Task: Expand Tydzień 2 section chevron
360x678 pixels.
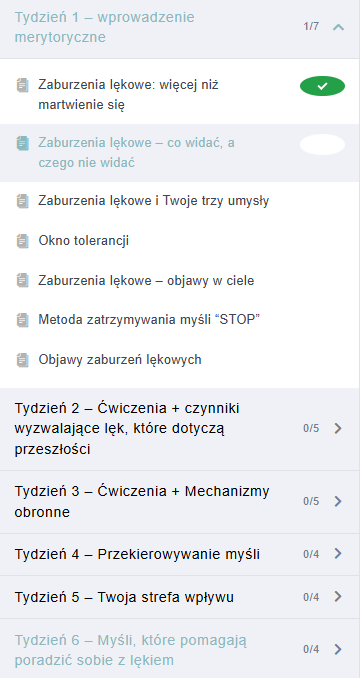Action: 338,429
